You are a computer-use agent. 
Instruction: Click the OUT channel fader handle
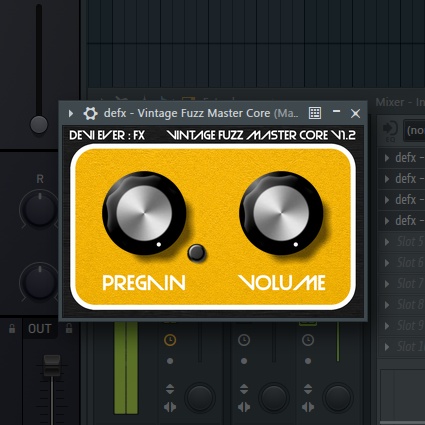(52, 366)
